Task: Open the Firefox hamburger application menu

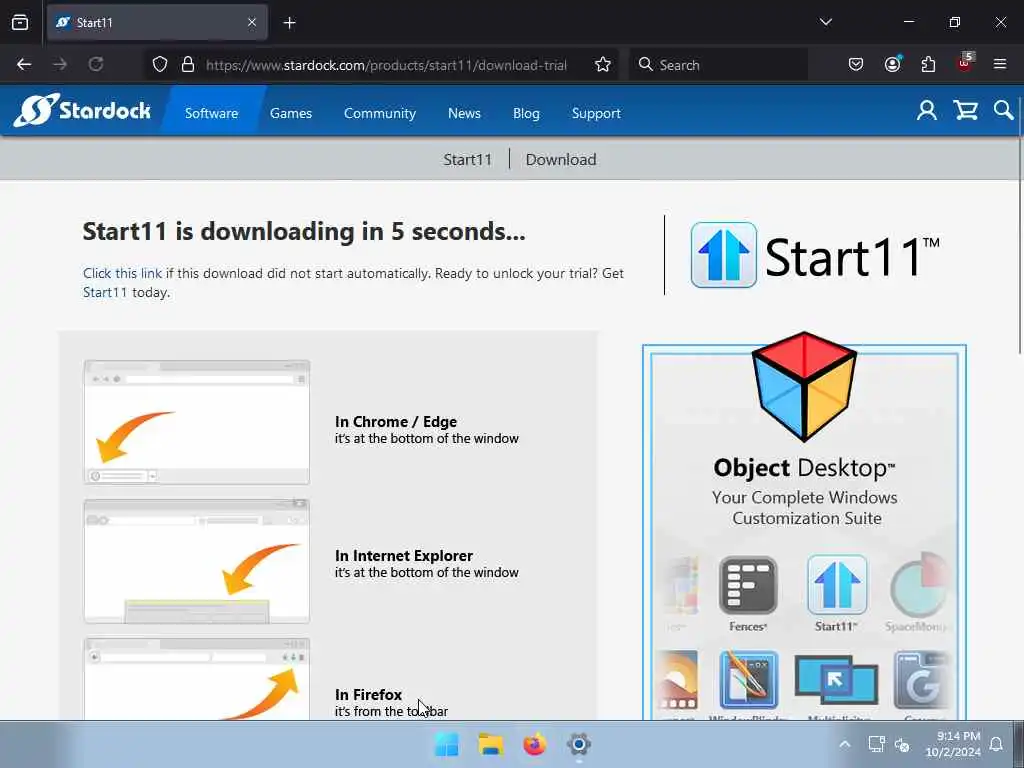Action: tap(1000, 64)
